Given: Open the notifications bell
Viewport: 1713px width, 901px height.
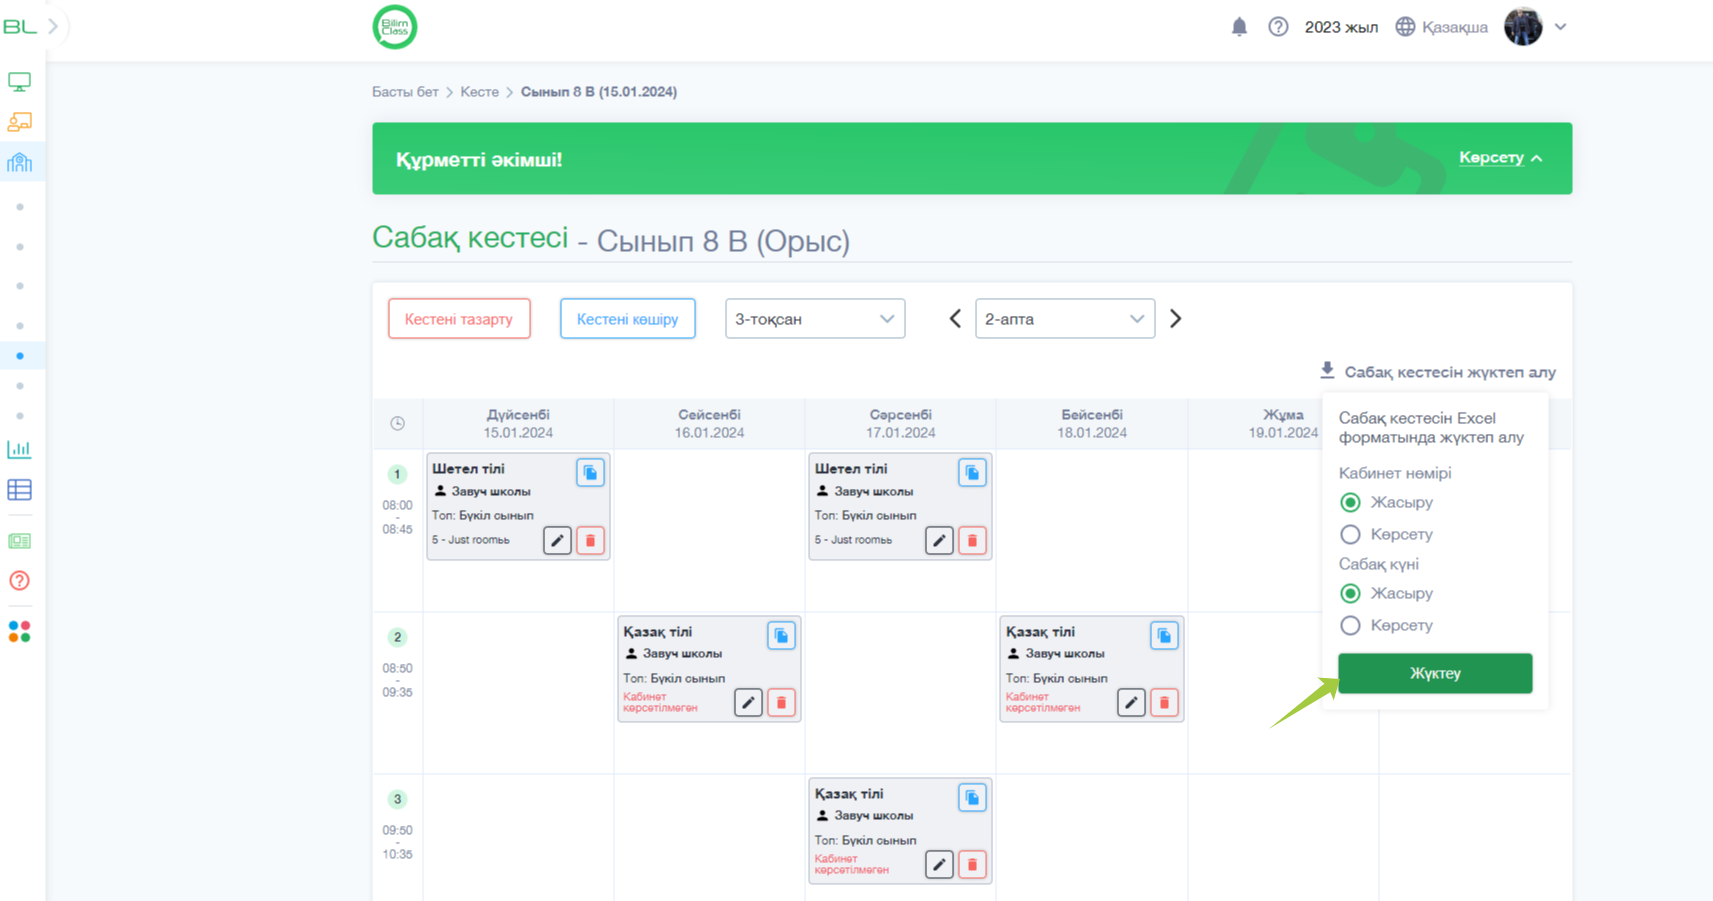Looking at the screenshot, I should click(x=1239, y=27).
